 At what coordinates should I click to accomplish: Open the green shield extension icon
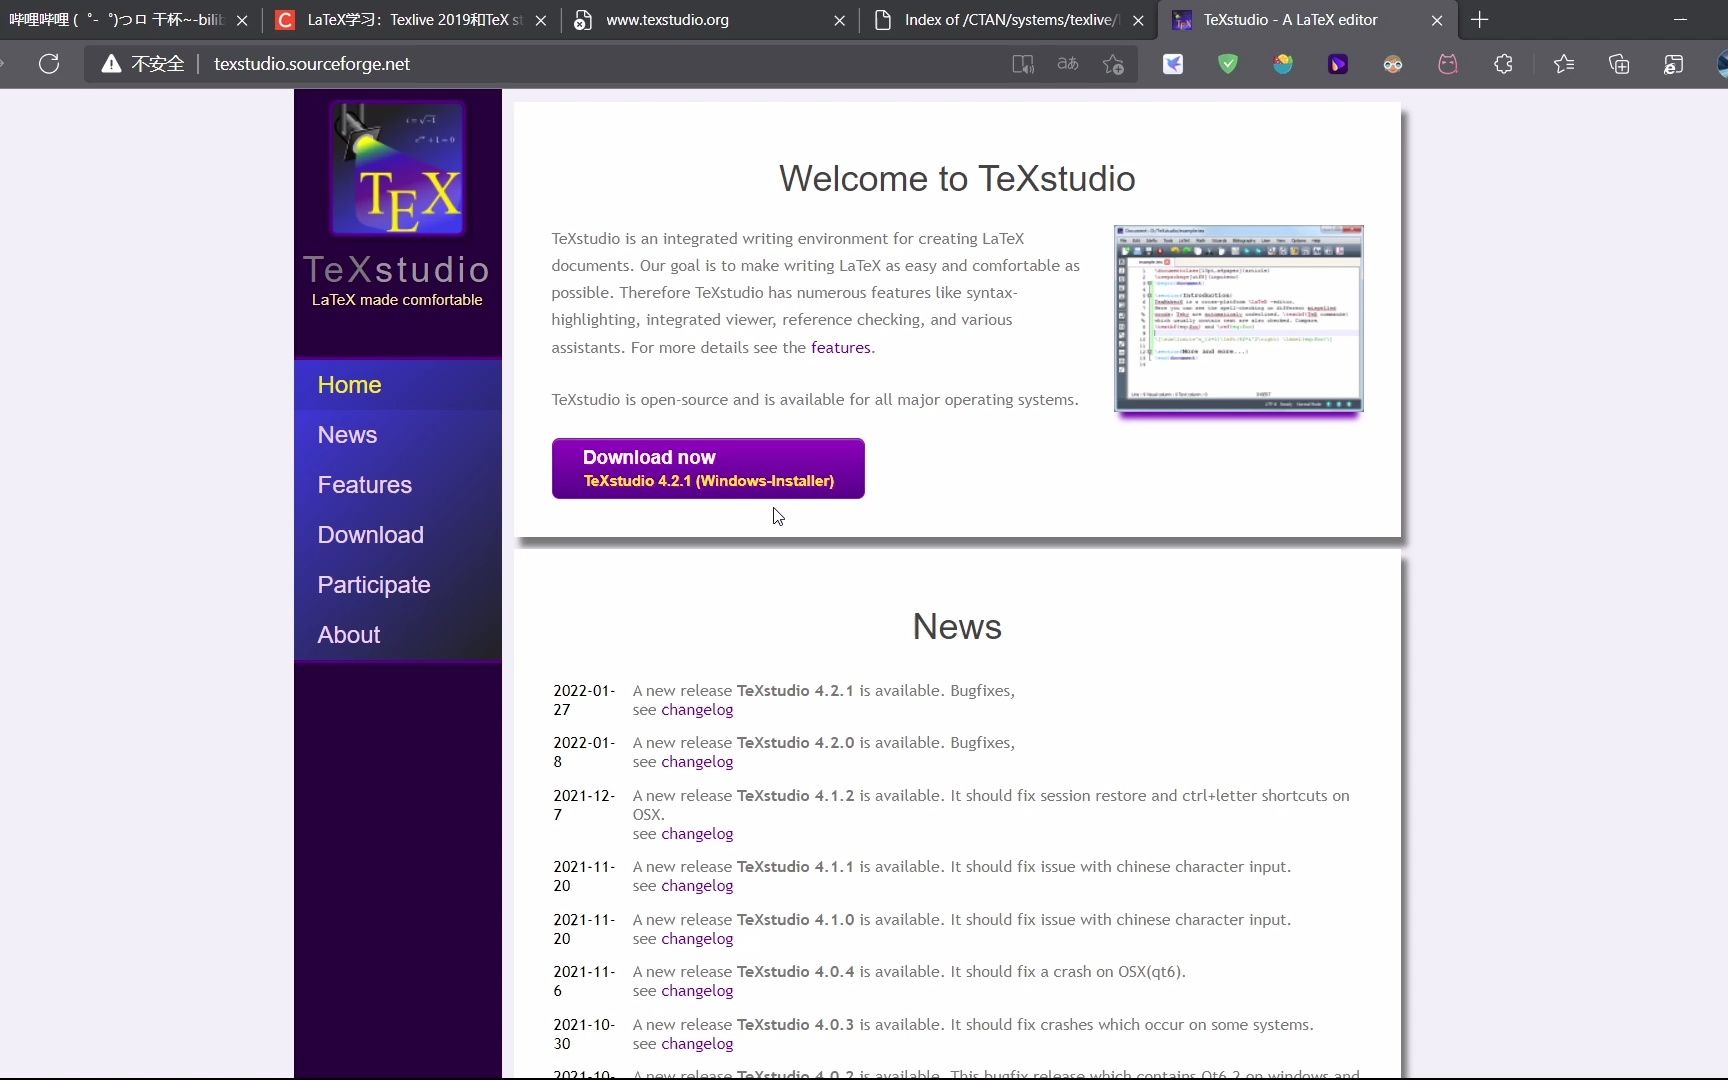[1228, 64]
